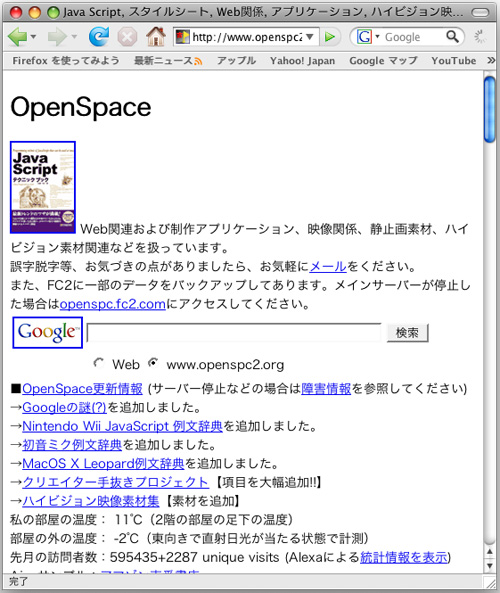Click the green Go arrow beside the URL
Viewport: 500px width, 593px height.
[330, 37]
